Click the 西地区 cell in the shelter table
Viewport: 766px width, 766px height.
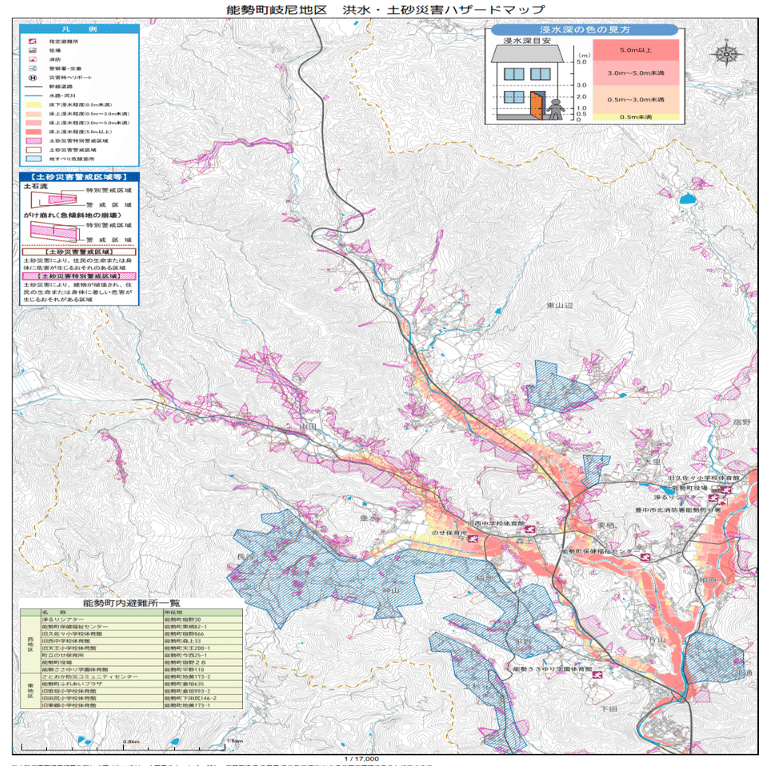pos(31,644)
